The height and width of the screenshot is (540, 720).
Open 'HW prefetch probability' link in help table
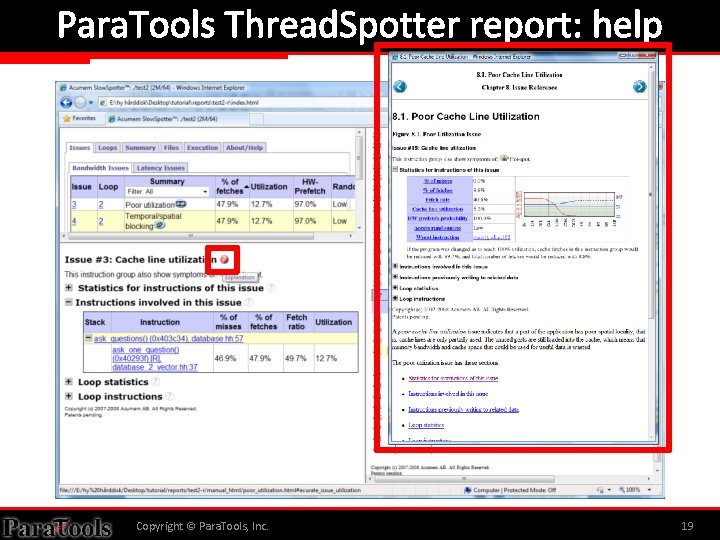[x=438, y=219]
